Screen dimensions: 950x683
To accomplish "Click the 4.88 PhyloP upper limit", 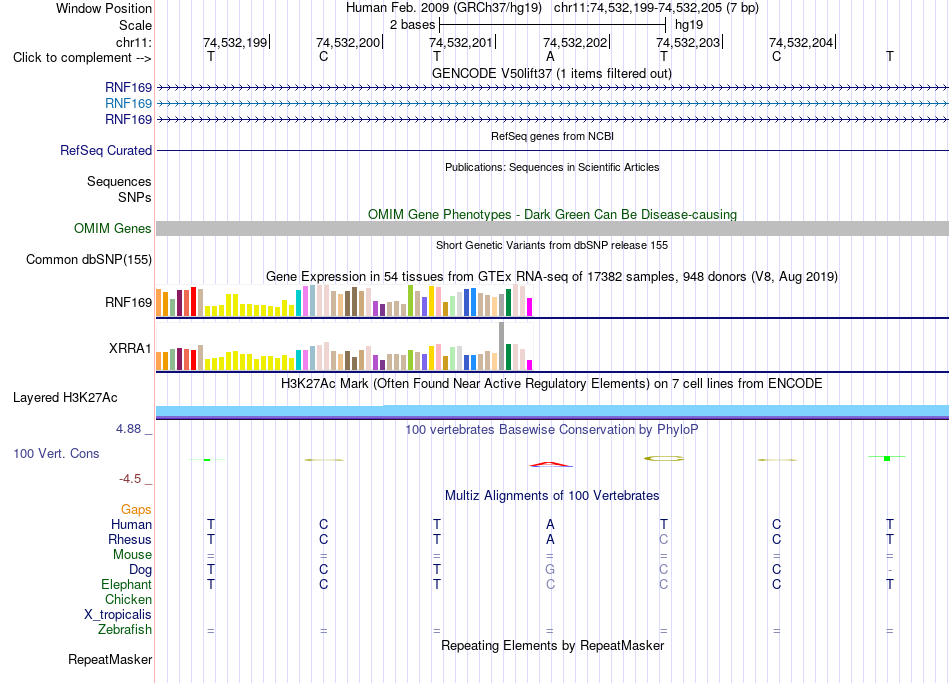I will 128,429.
